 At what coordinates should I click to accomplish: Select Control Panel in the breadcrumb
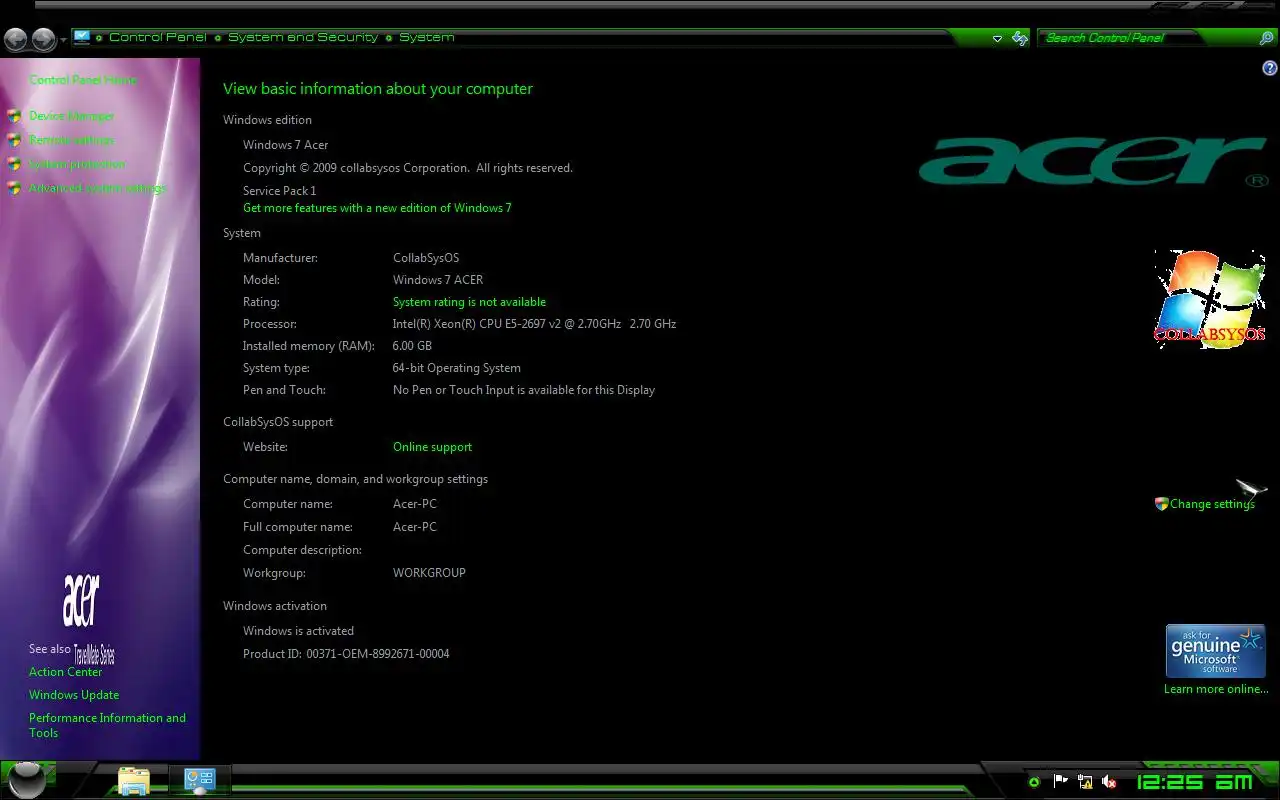click(x=158, y=37)
